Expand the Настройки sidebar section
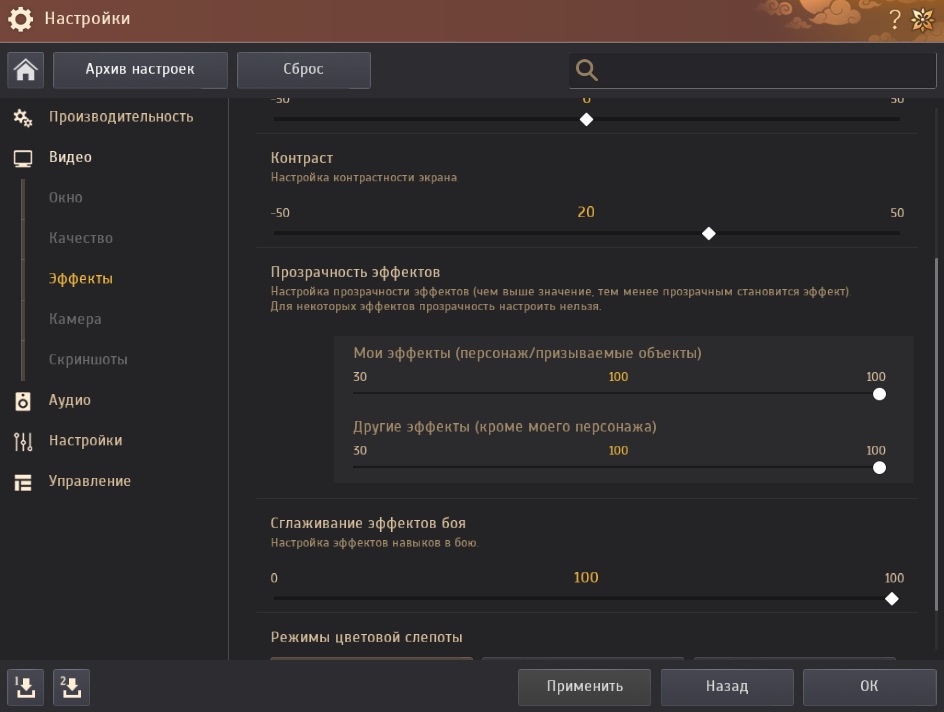The image size is (944, 712). pyautogui.click(x=85, y=441)
